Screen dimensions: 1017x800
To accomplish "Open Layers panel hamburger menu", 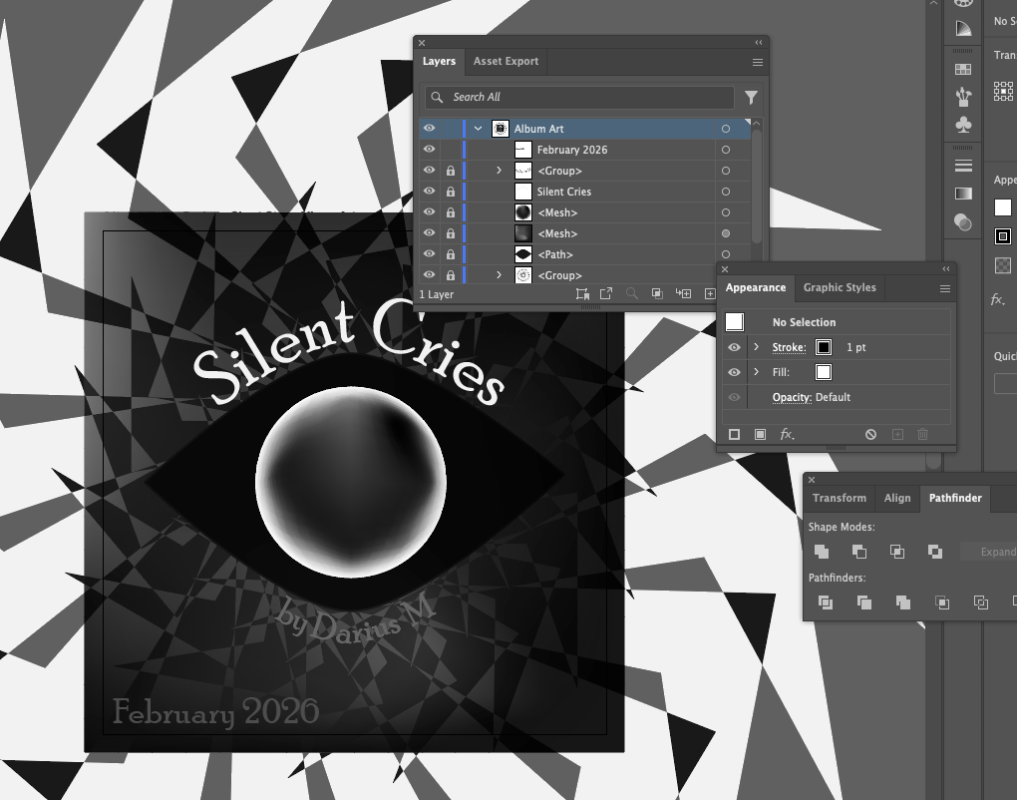I will [x=758, y=62].
